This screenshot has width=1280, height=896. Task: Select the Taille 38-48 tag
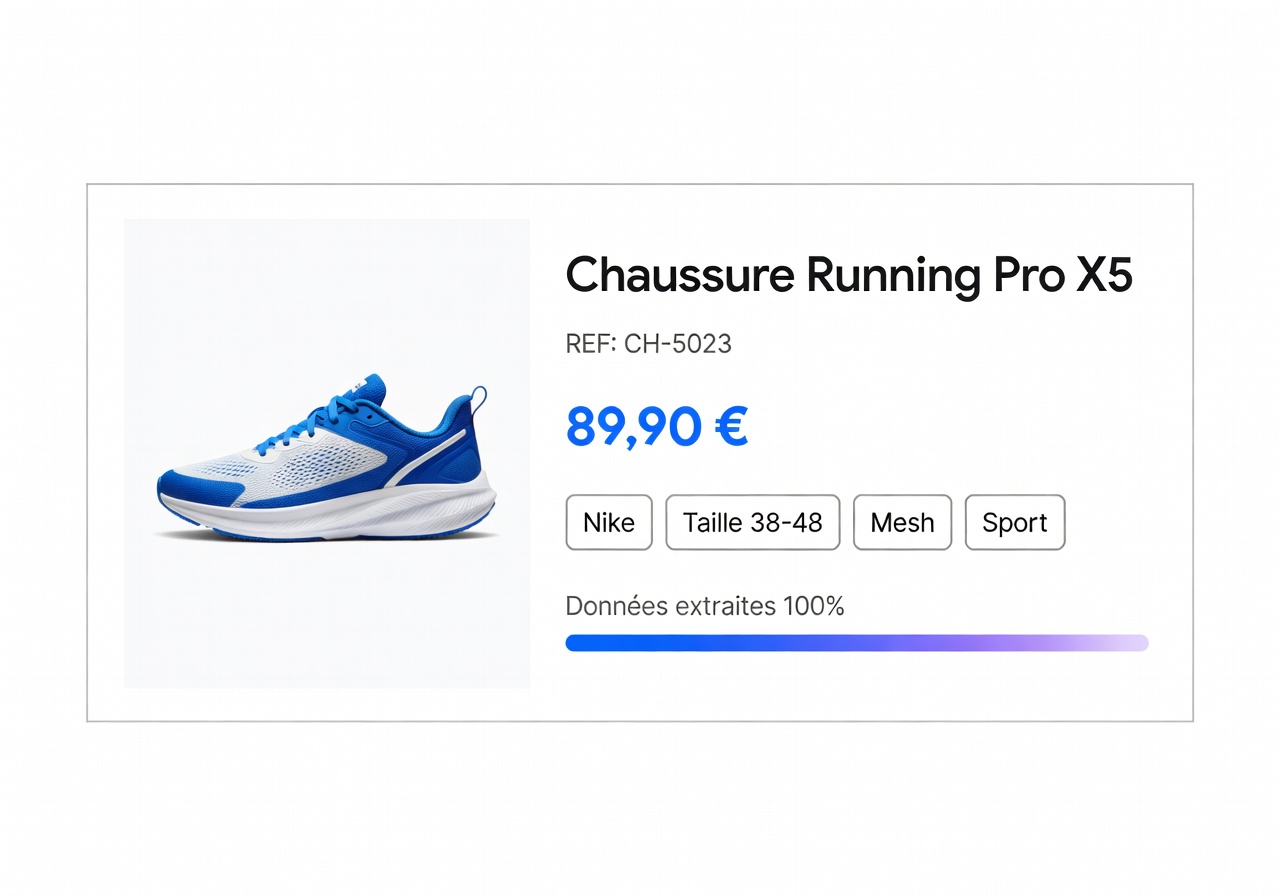point(752,522)
